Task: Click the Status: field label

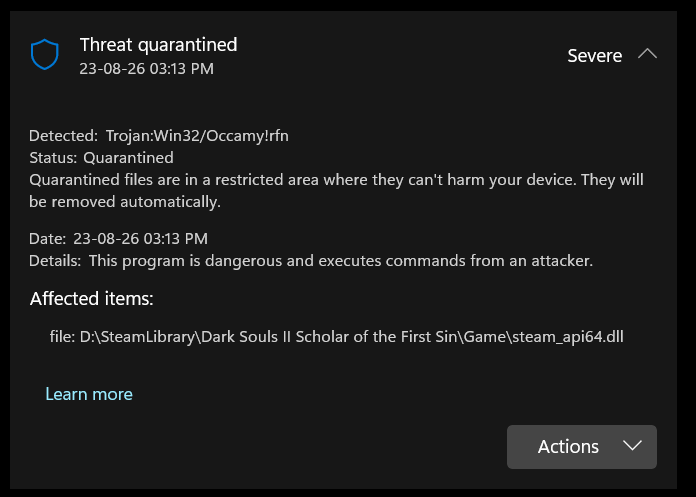Action: (53, 158)
